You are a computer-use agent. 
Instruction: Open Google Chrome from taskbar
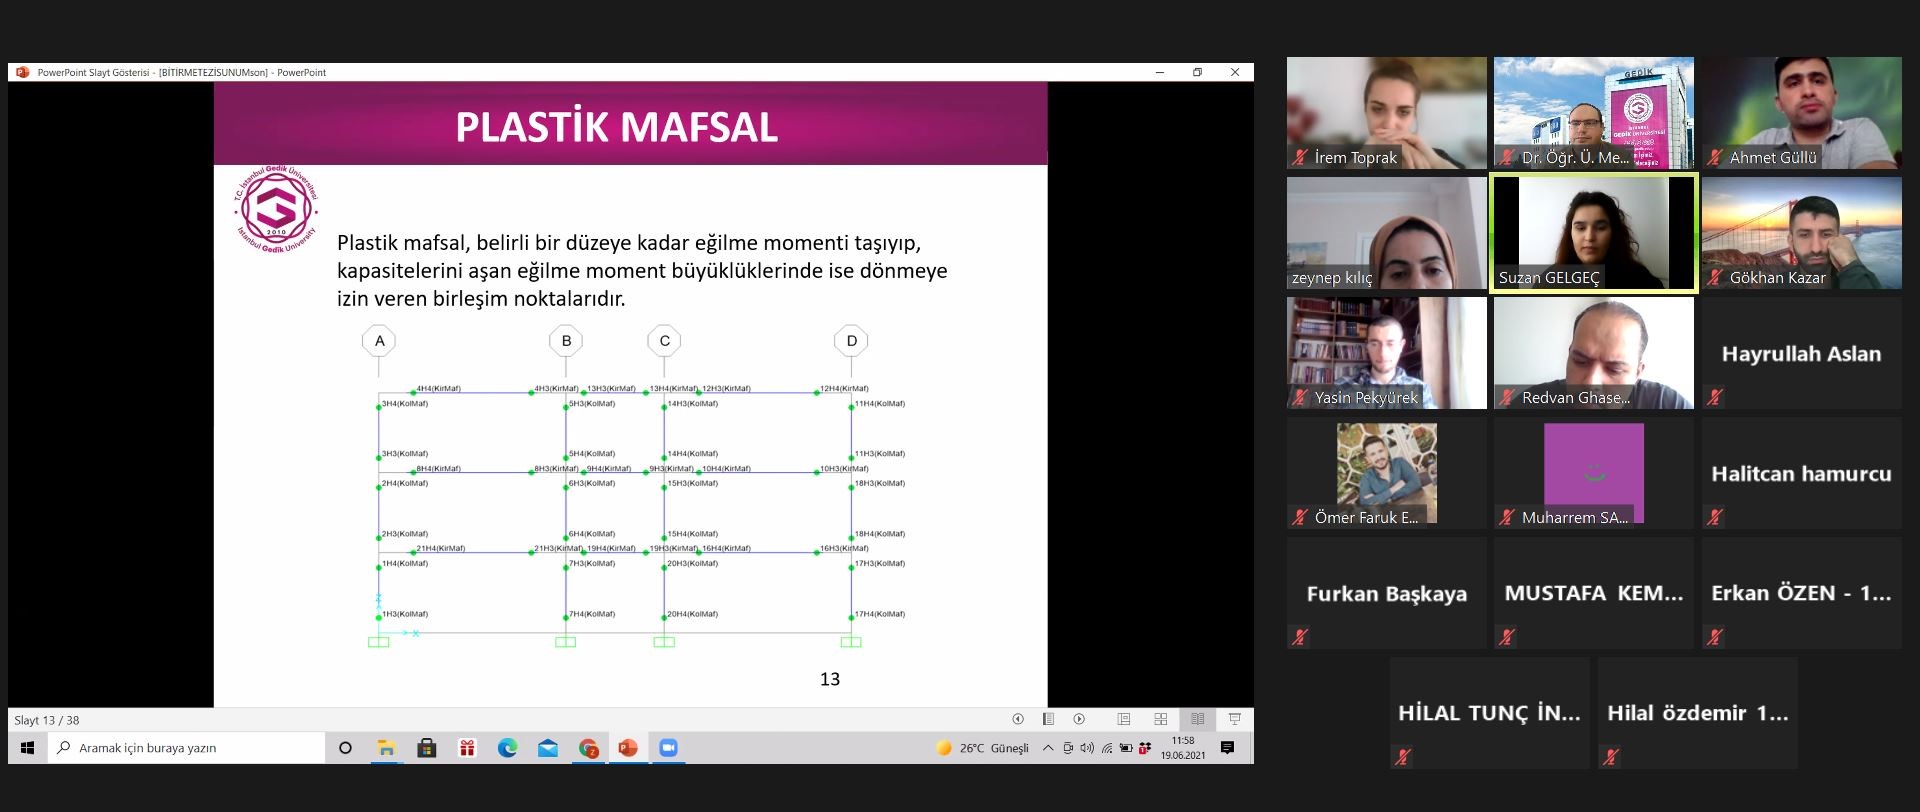coord(589,748)
